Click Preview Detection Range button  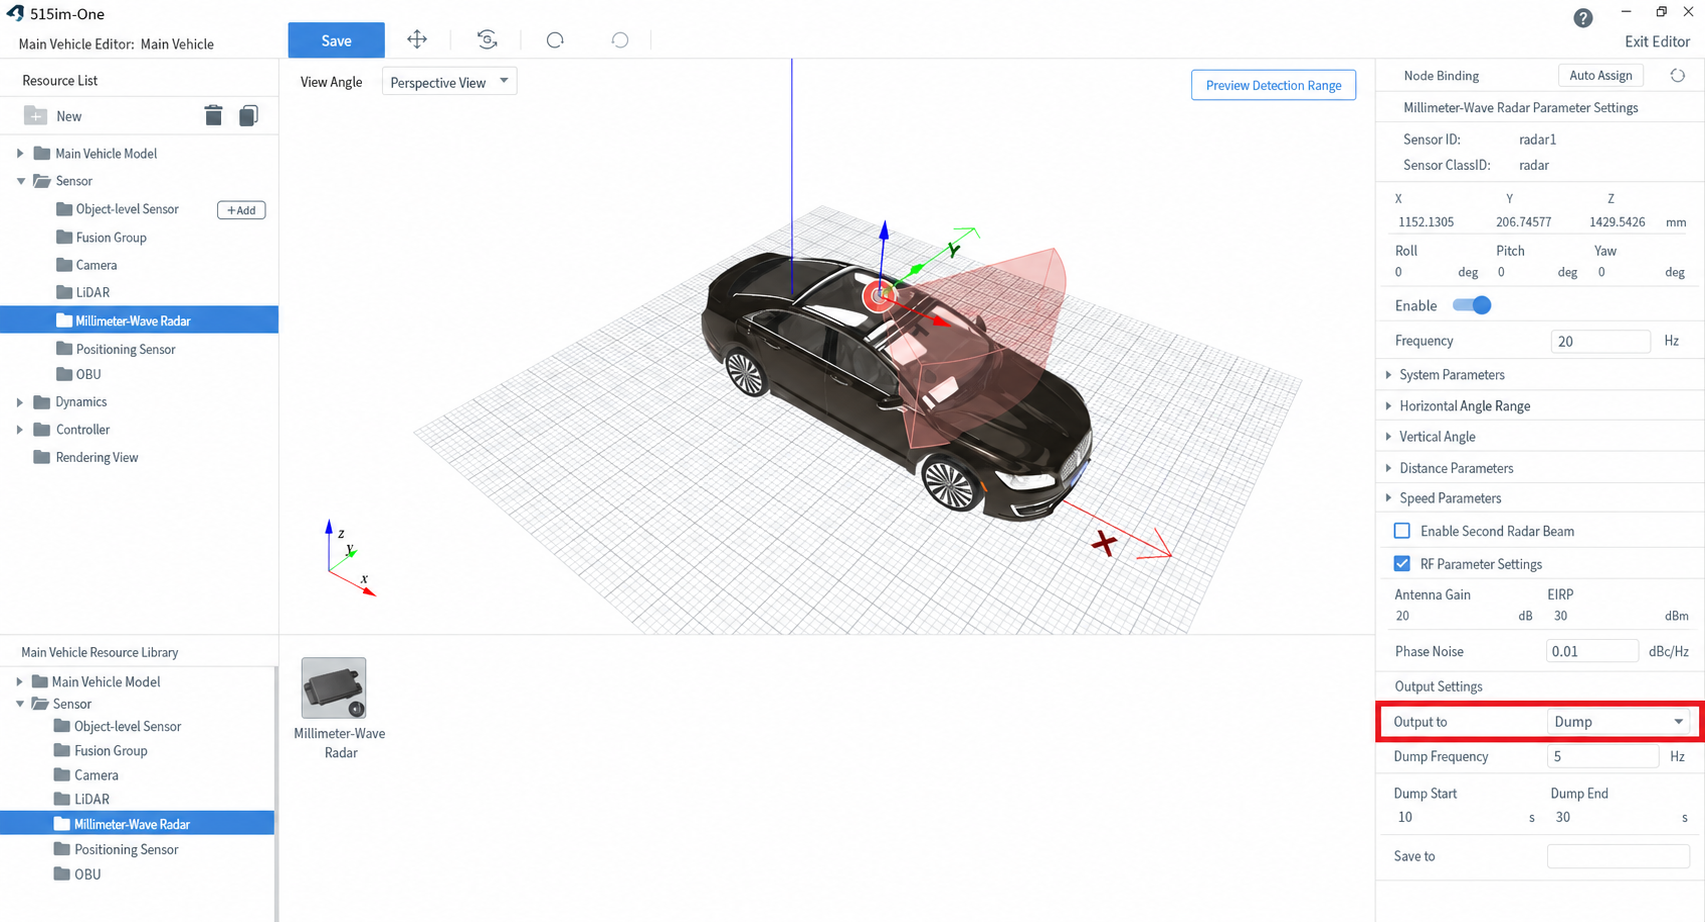coord(1273,85)
